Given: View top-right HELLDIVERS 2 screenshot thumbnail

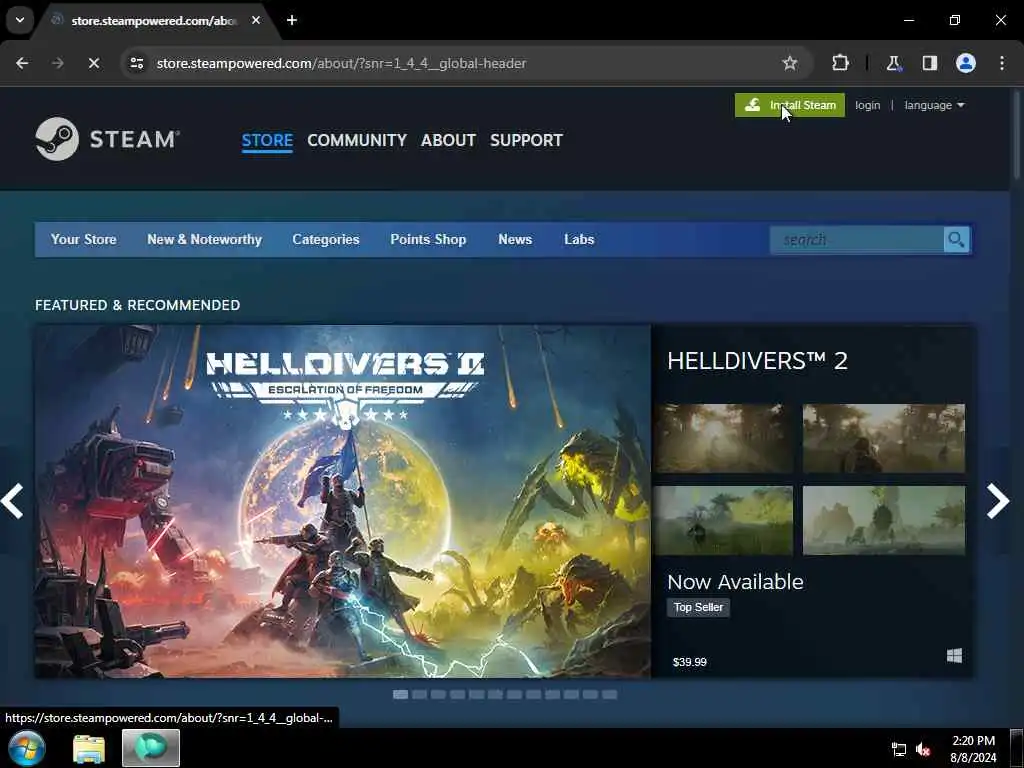Looking at the screenshot, I should click(x=884, y=438).
